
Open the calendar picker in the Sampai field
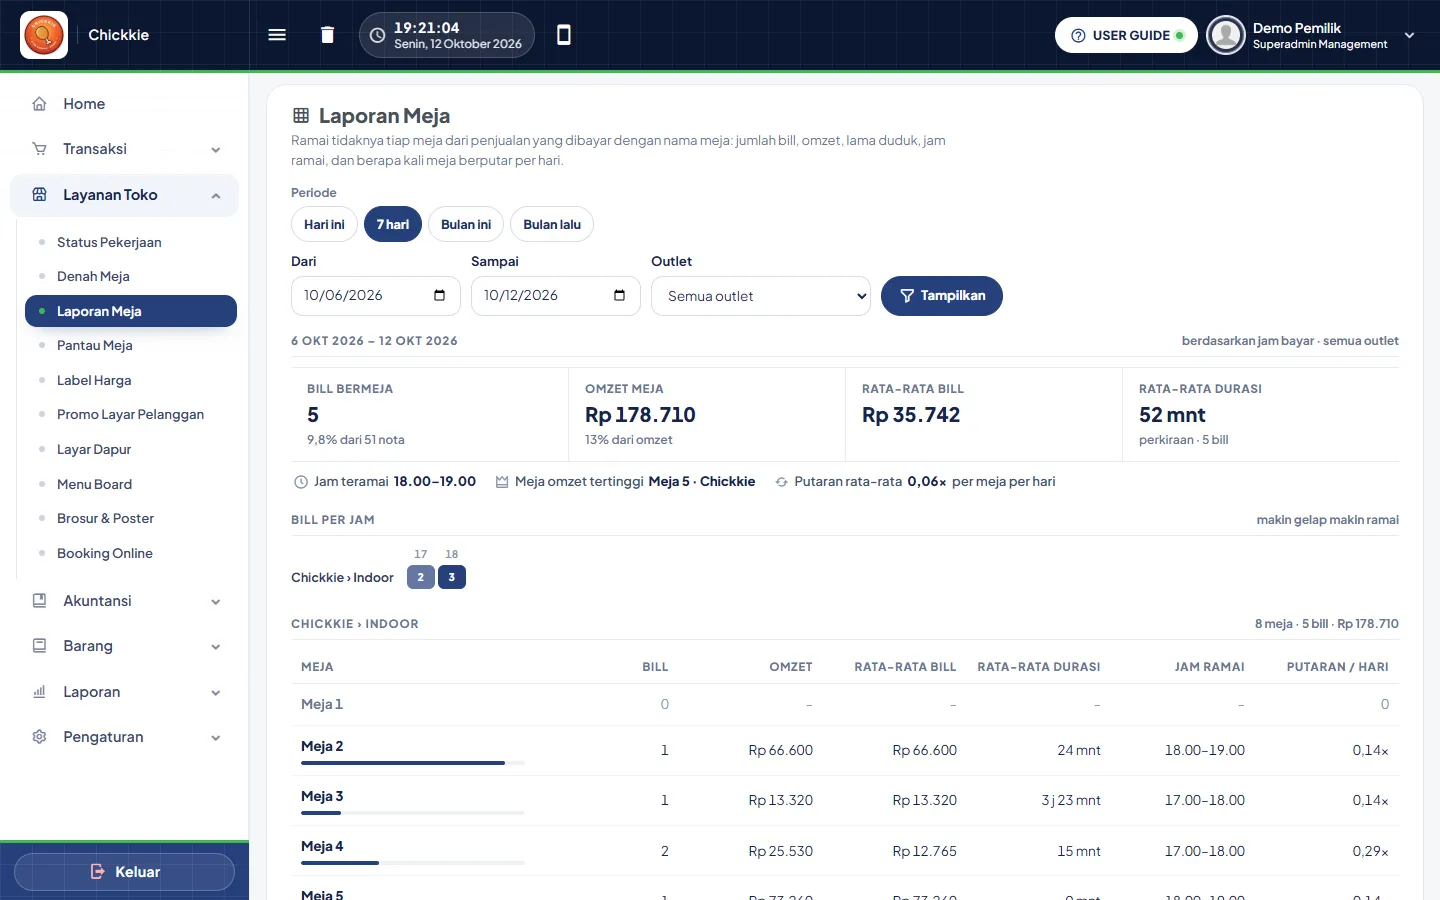[x=619, y=295]
